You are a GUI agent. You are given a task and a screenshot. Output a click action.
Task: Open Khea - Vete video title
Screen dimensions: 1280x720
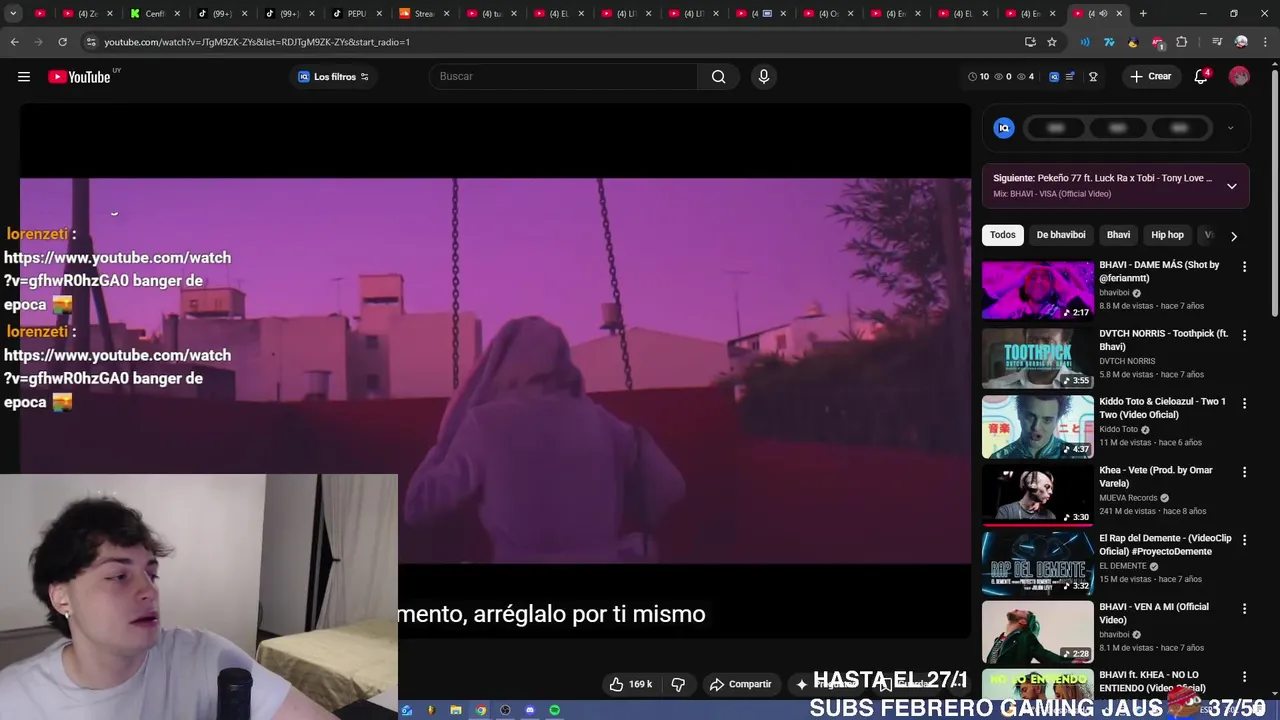[x=1156, y=477]
